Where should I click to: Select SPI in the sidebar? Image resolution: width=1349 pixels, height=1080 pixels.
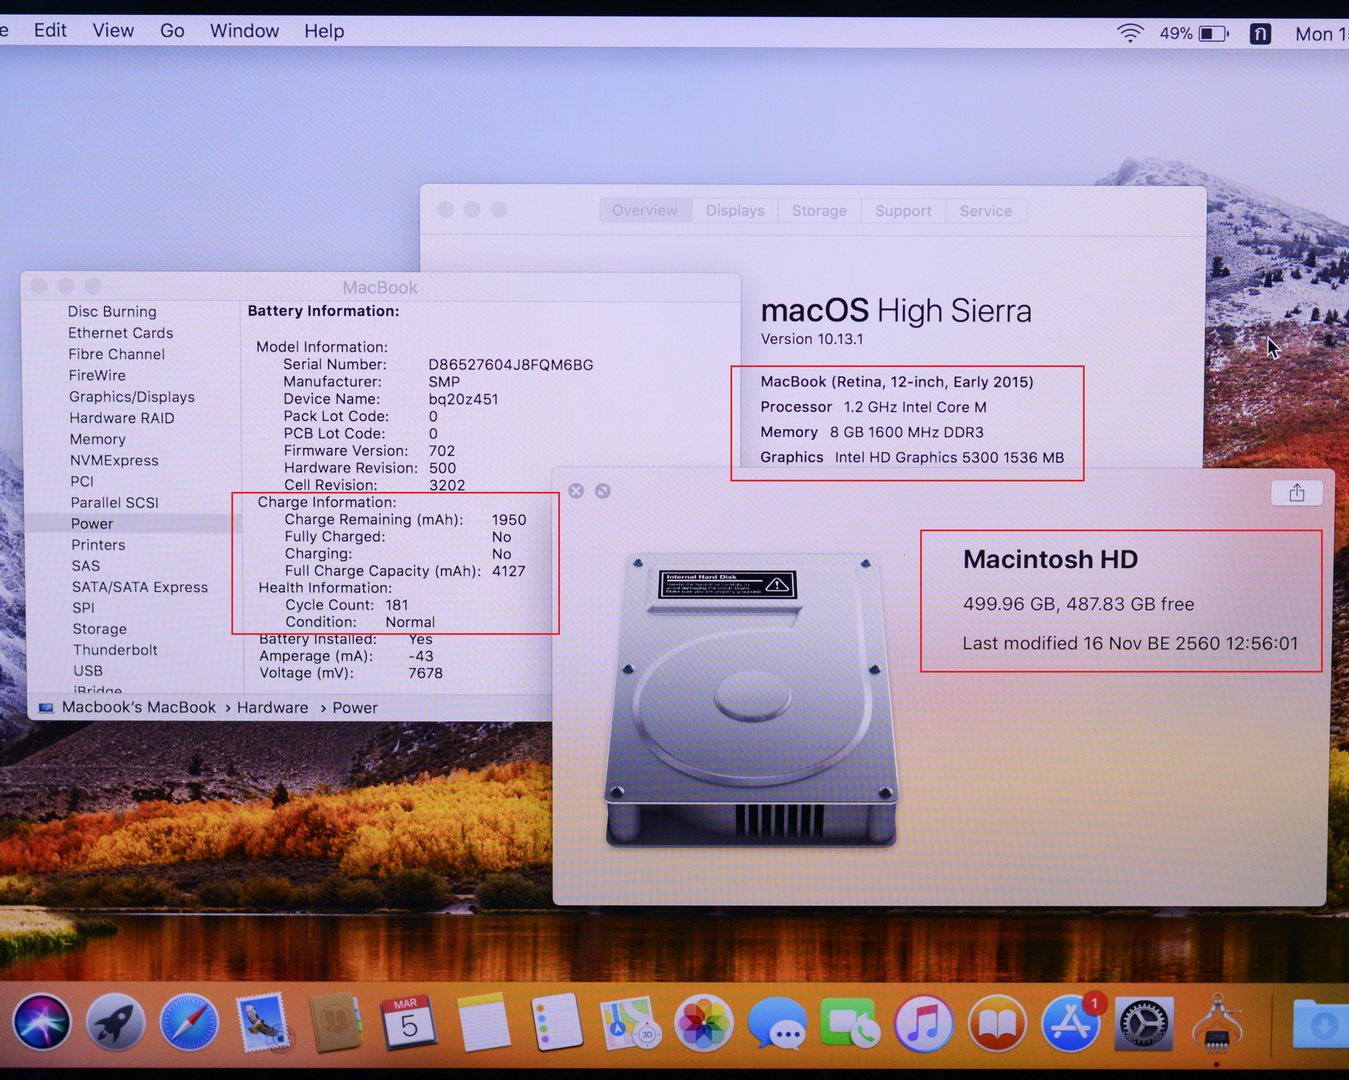[x=84, y=608]
